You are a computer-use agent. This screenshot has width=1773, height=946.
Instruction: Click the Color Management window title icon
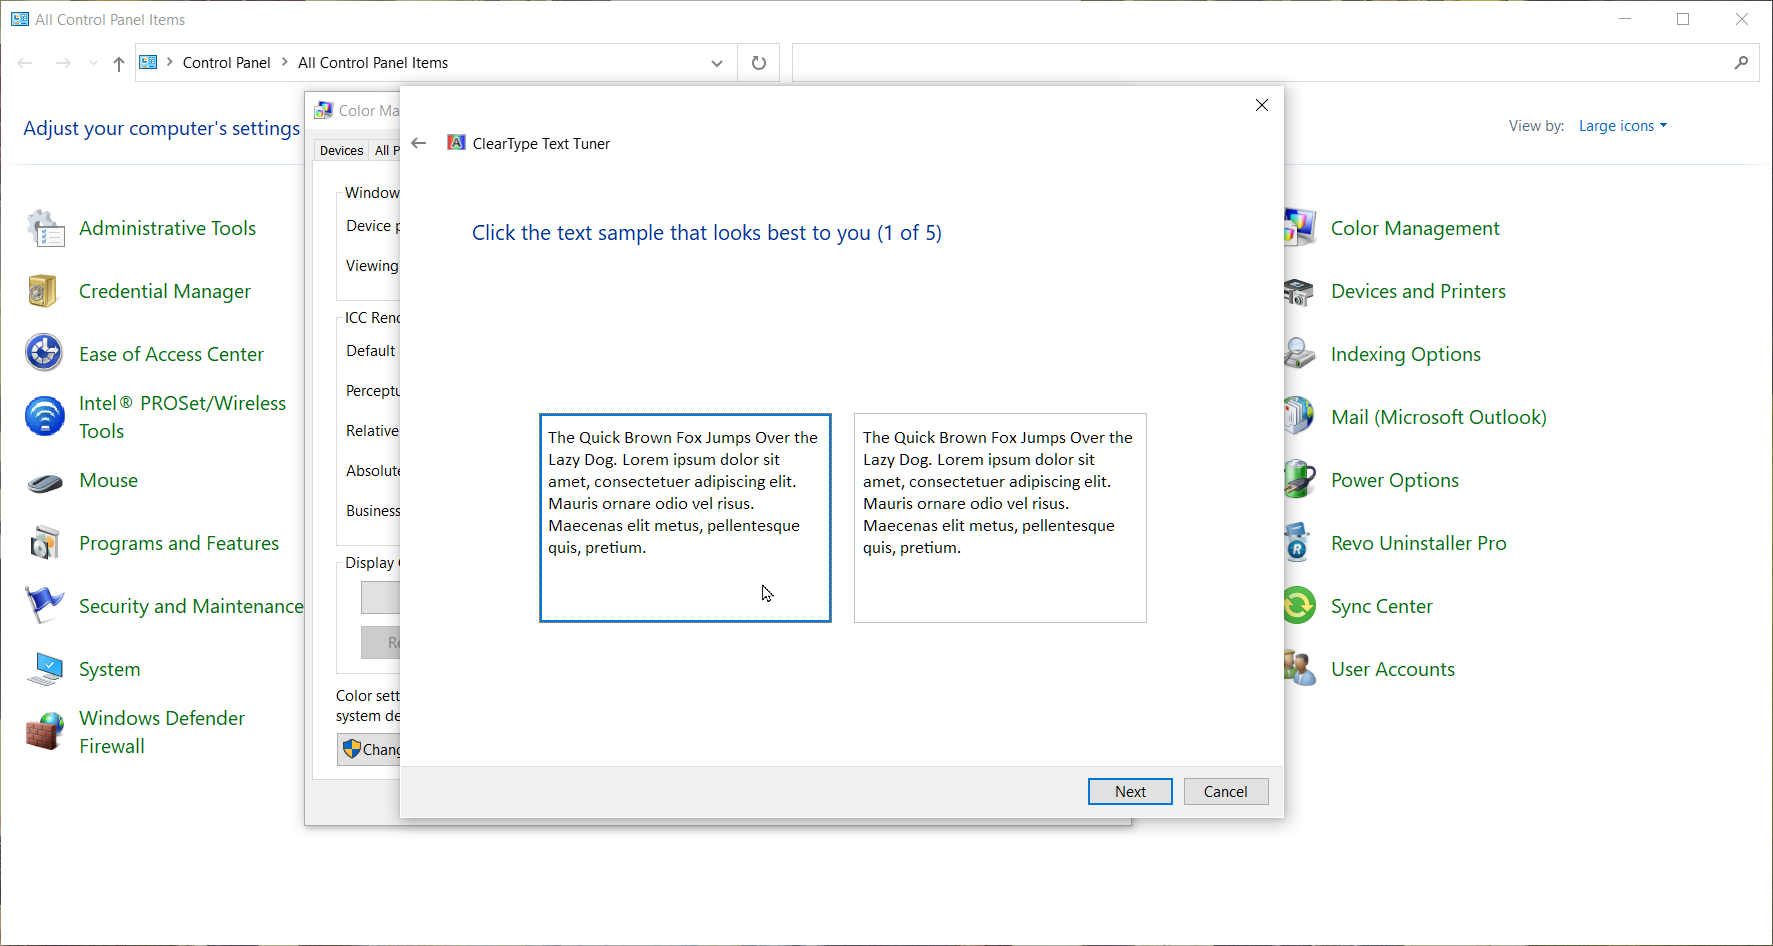(x=324, y=110)
